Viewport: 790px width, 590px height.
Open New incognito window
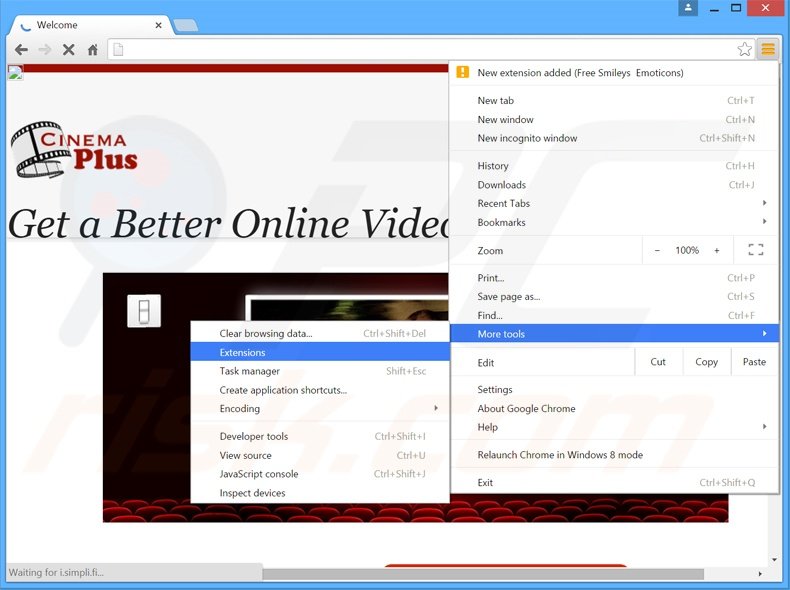tap(614, 138)
